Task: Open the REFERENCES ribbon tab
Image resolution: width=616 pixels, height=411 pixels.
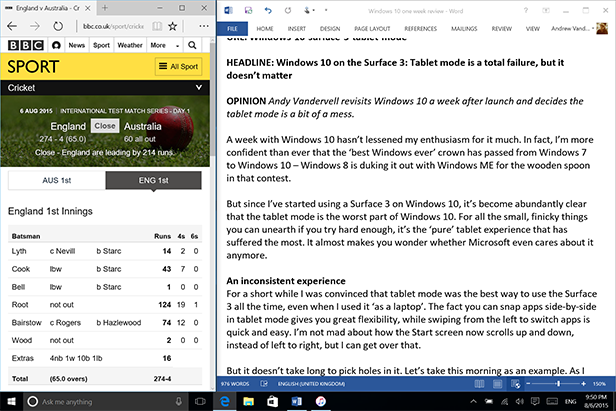Action: click(x=420, y=29)
